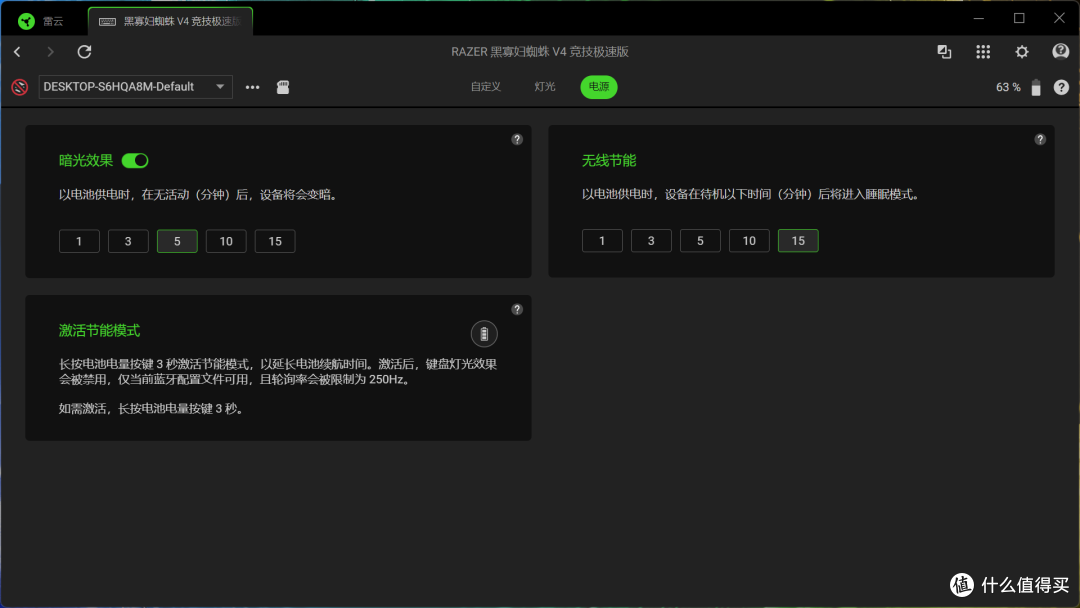Image resolution: width=1080 pixels, height=608 pixels.
Task: Set wireless sleep to 1 minute
Action: coord(602,240)
